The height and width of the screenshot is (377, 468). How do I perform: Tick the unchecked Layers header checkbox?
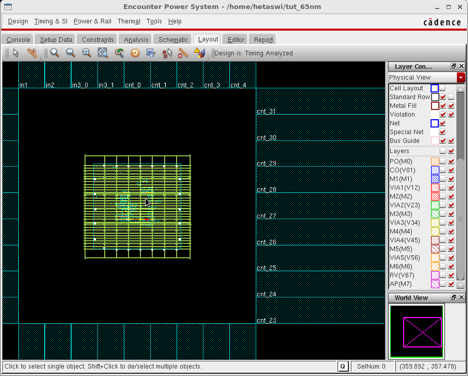pyautogui.click(x=443, y=151)
